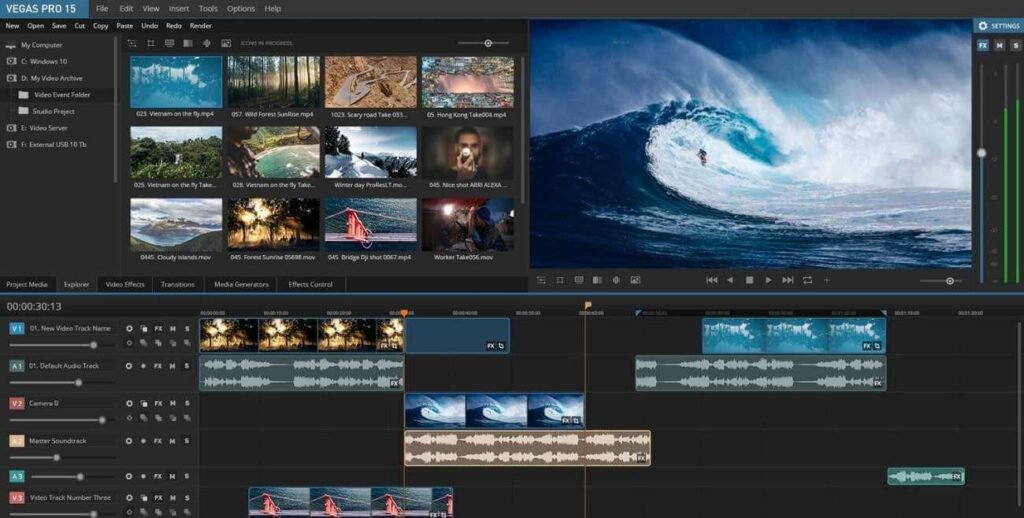Click the split-view icon below the video preview
This screenshot has height=518, width=1024.
597,280
